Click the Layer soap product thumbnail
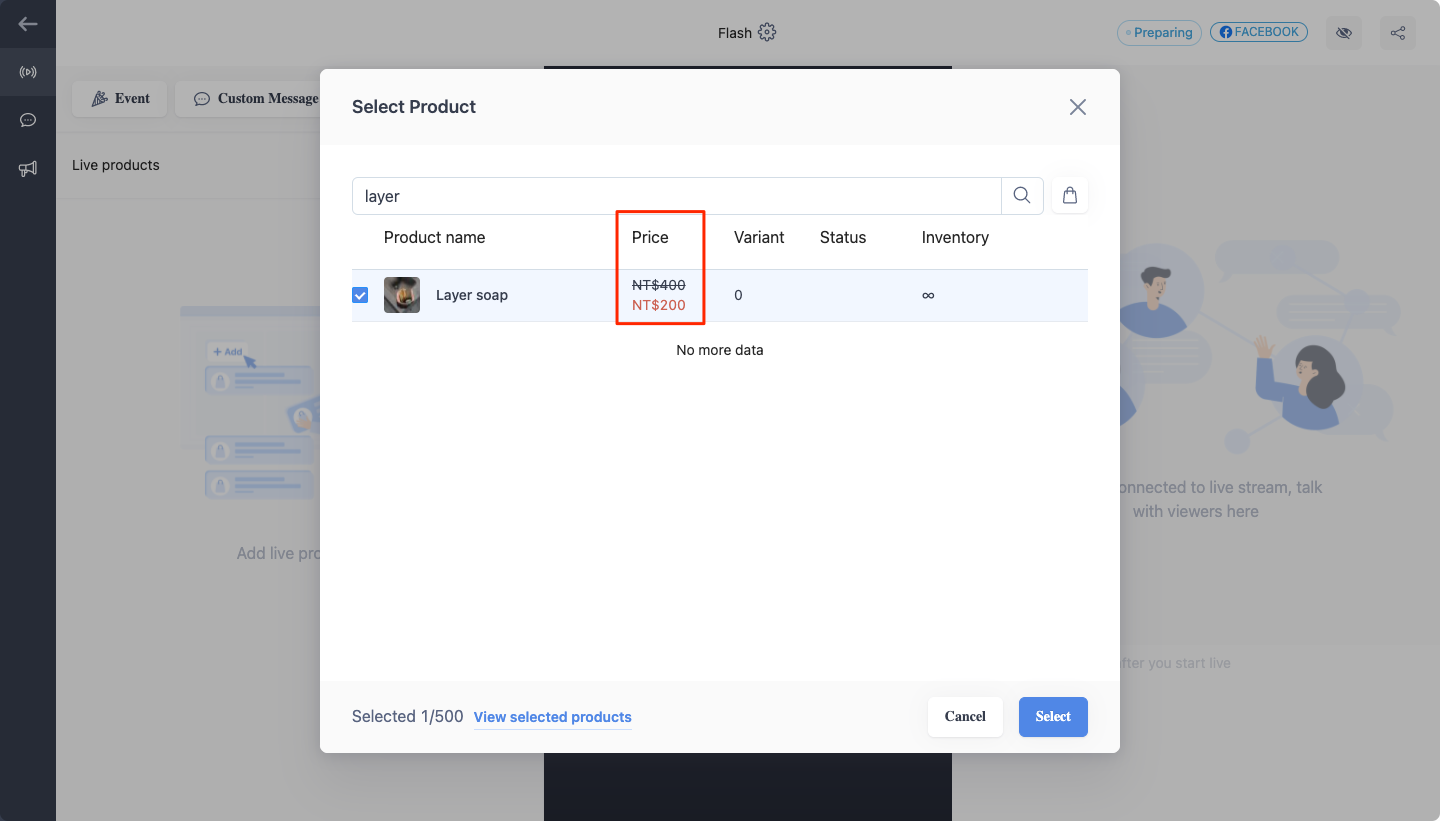Screen dimensions: 1440x821 pyautogui.click(x=402, y=295)
